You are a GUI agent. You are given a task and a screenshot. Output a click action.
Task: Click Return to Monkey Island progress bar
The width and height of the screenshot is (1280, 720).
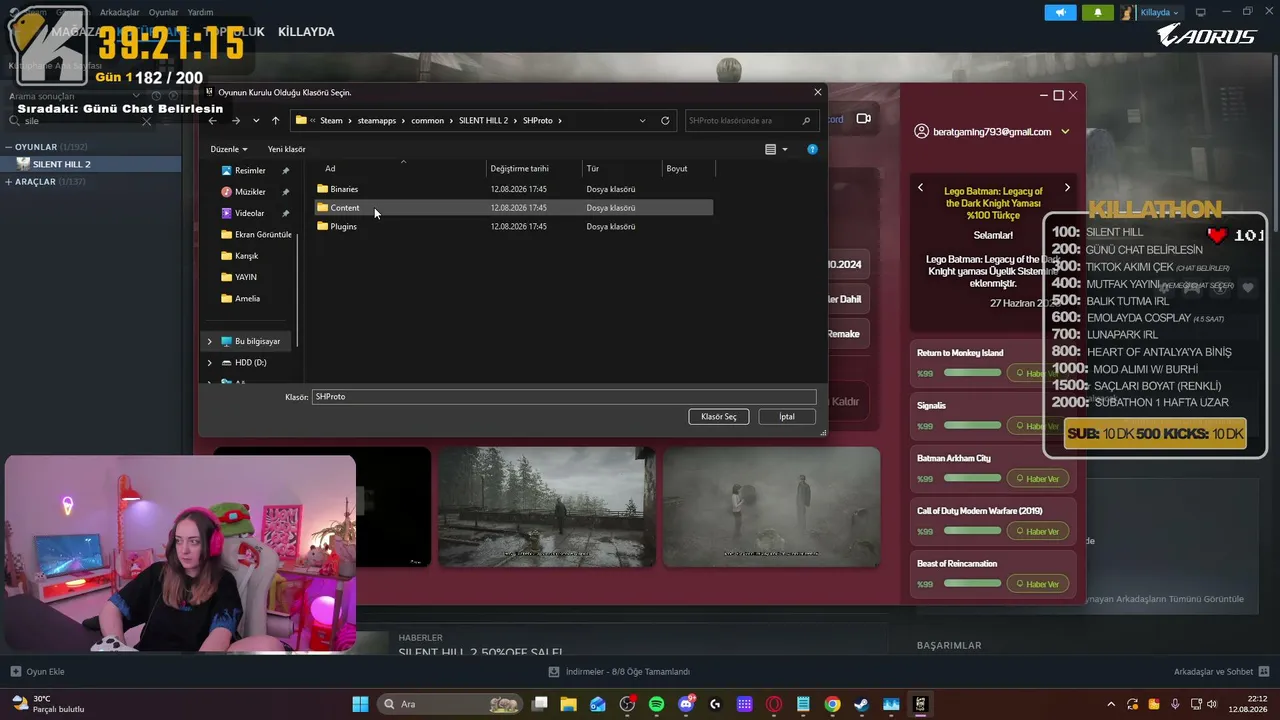(x=972, y=373)
